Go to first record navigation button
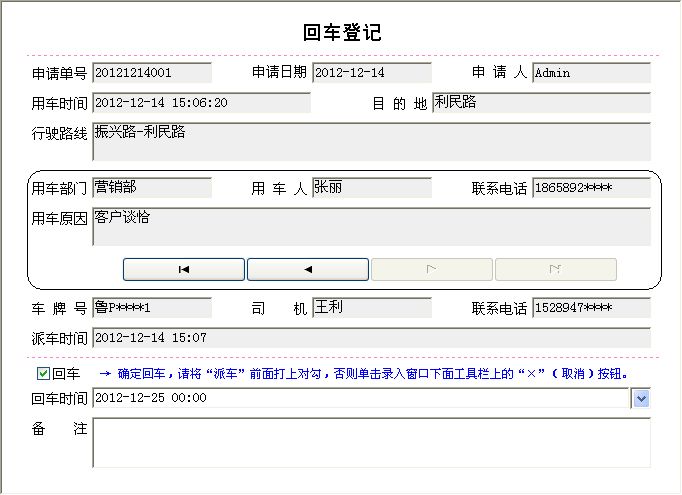 pyautogui.click(x=184, y=269)
